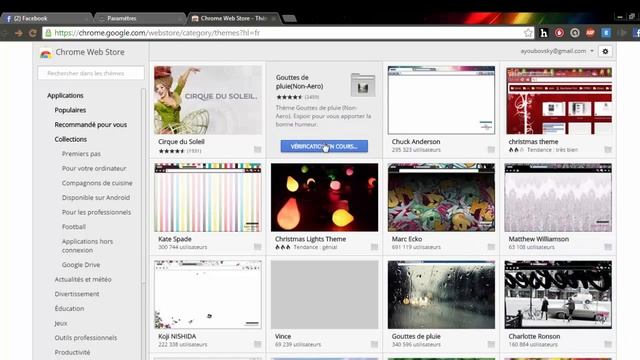Open the Productivité category

tap(72, 352)
